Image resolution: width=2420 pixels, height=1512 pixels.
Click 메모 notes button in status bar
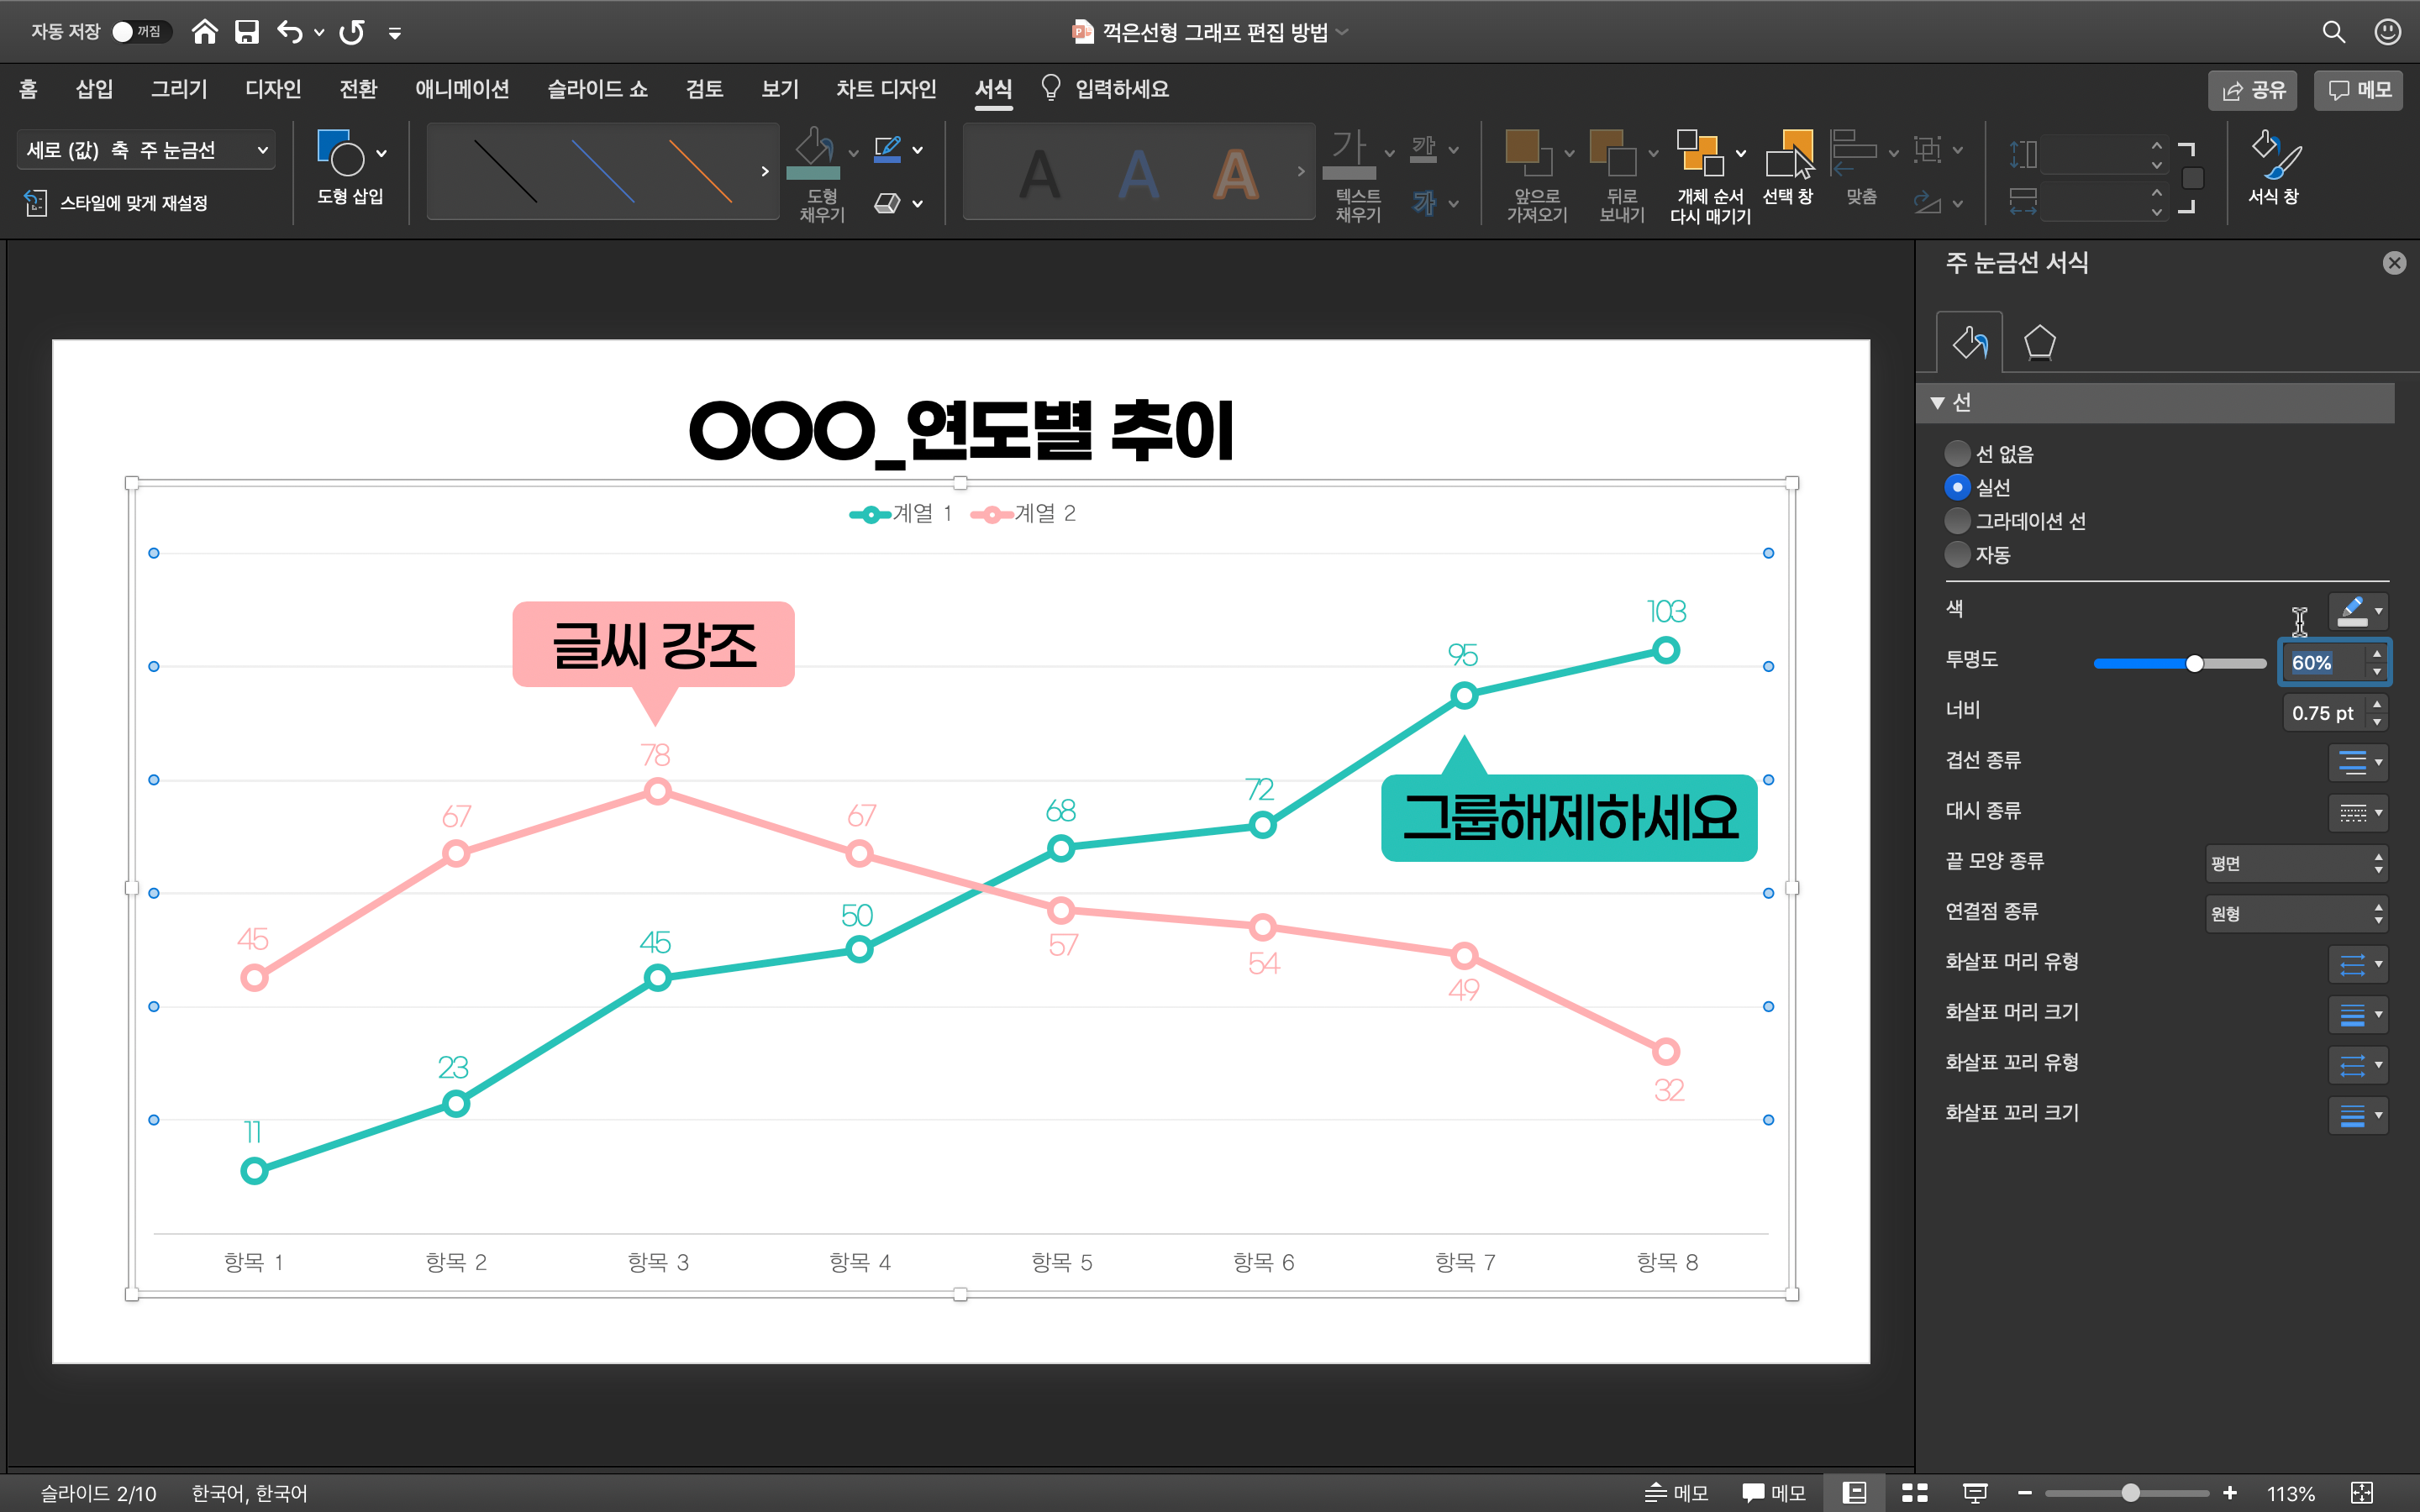[1677, 1493]
